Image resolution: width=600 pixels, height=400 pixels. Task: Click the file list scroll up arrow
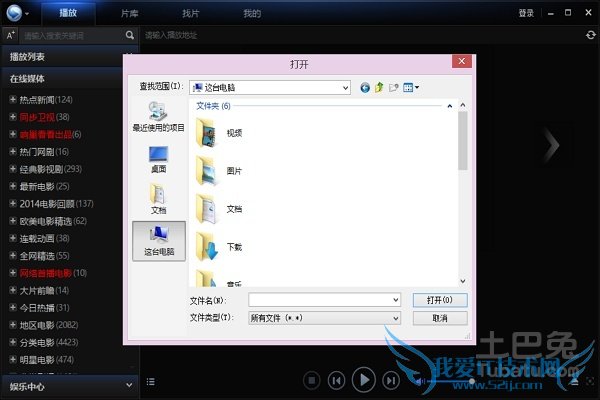click(x=463, y=105)
